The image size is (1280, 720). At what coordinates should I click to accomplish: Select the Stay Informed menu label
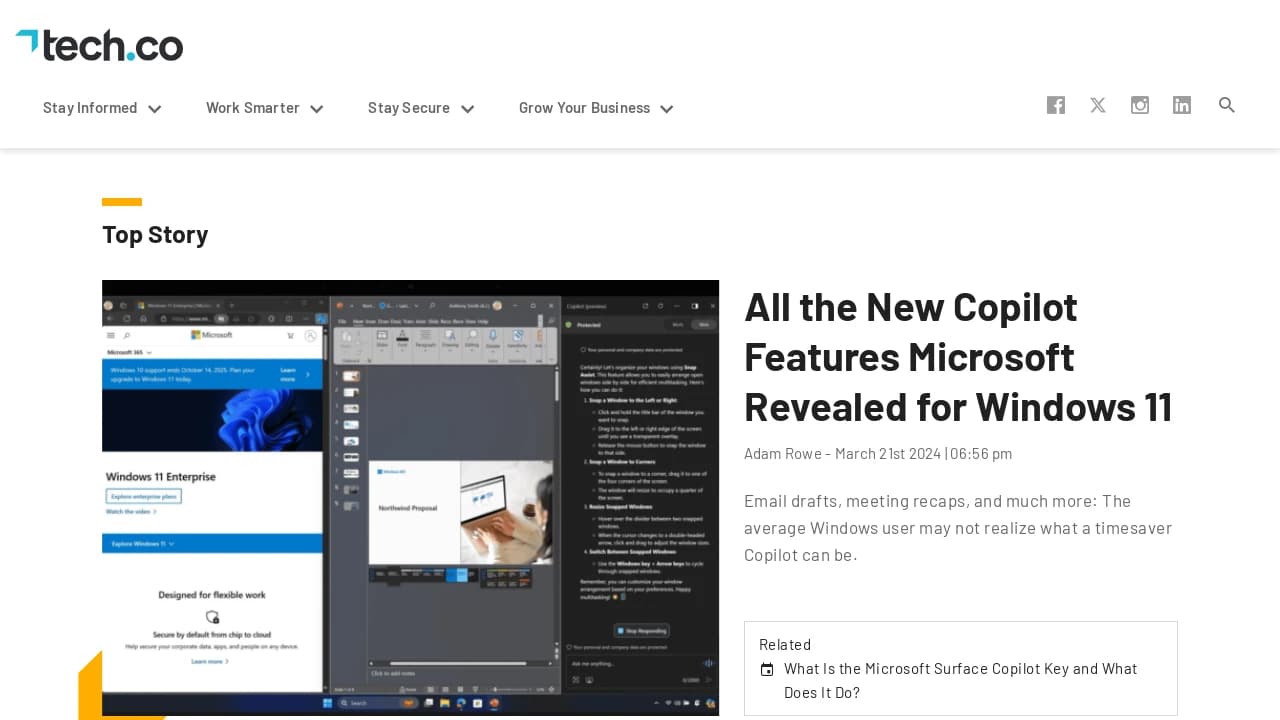click(x=90, y=108)
